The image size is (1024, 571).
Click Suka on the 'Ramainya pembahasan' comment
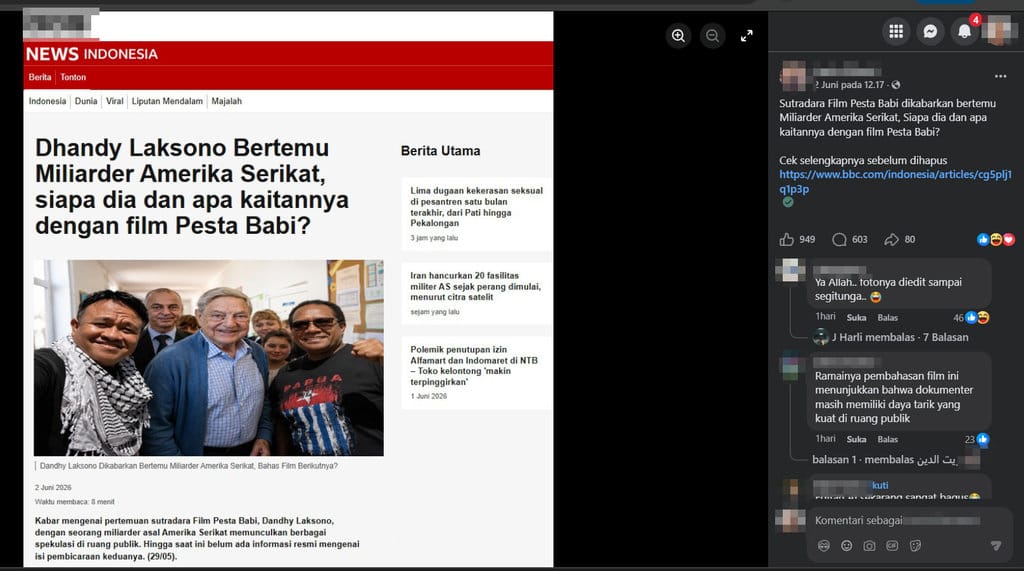click(x=856, y=440)
